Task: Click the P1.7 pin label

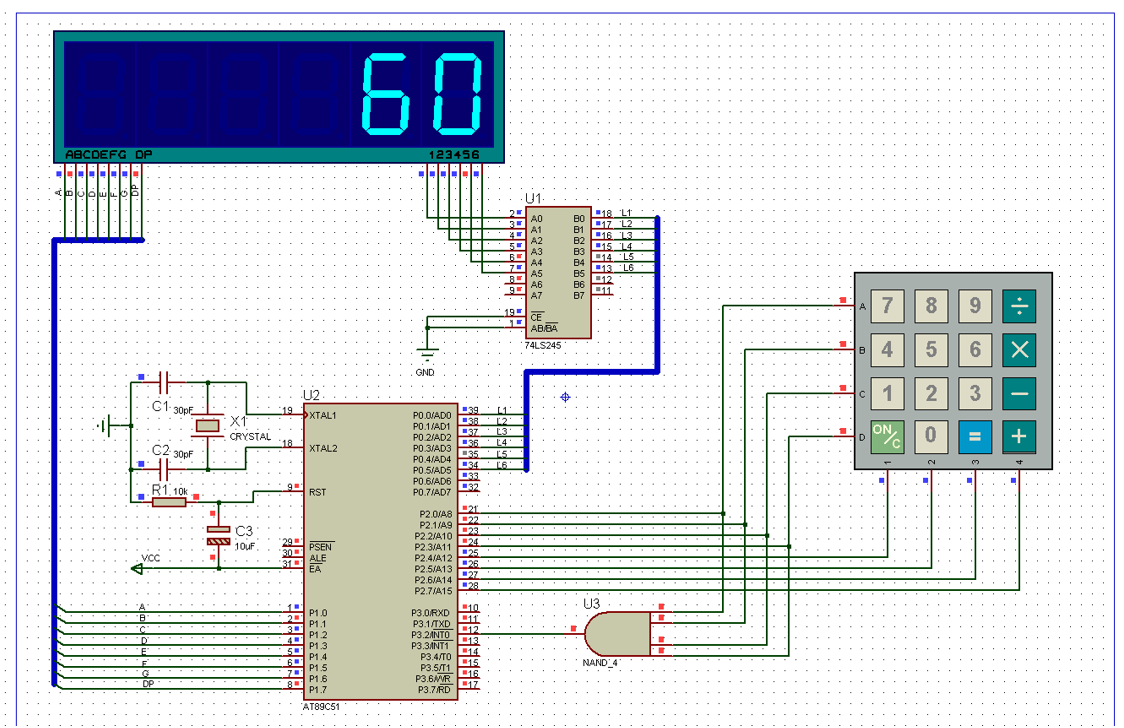Action: pos(318,690)
